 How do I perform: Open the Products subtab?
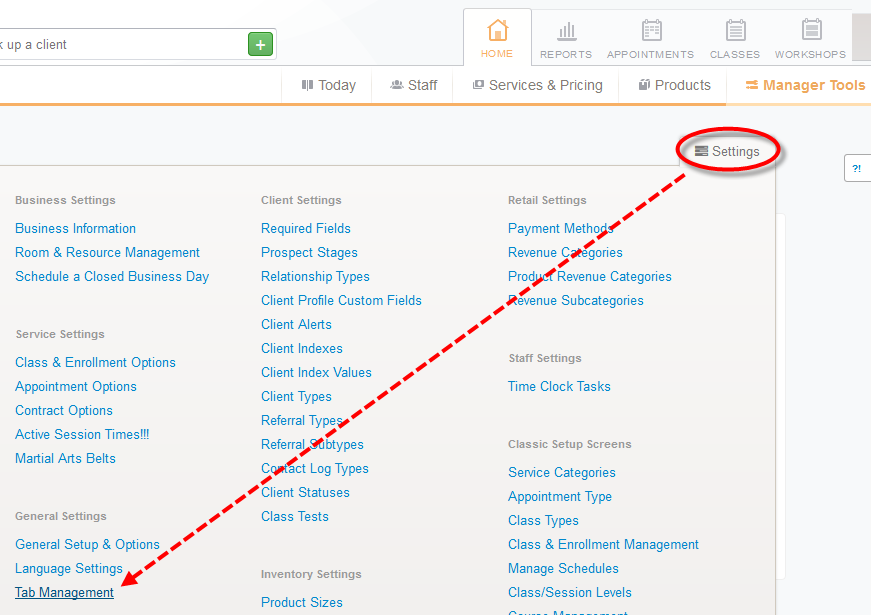click(x=675, y=85)
